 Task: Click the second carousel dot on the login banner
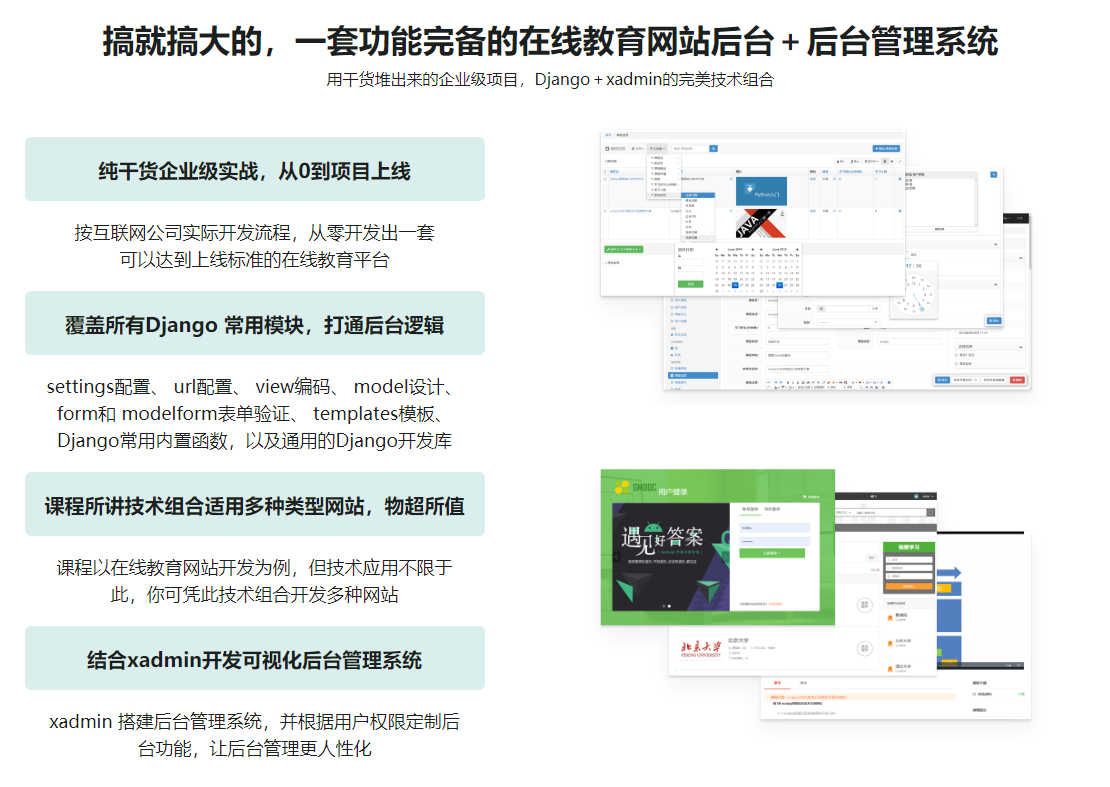[668, 604]
